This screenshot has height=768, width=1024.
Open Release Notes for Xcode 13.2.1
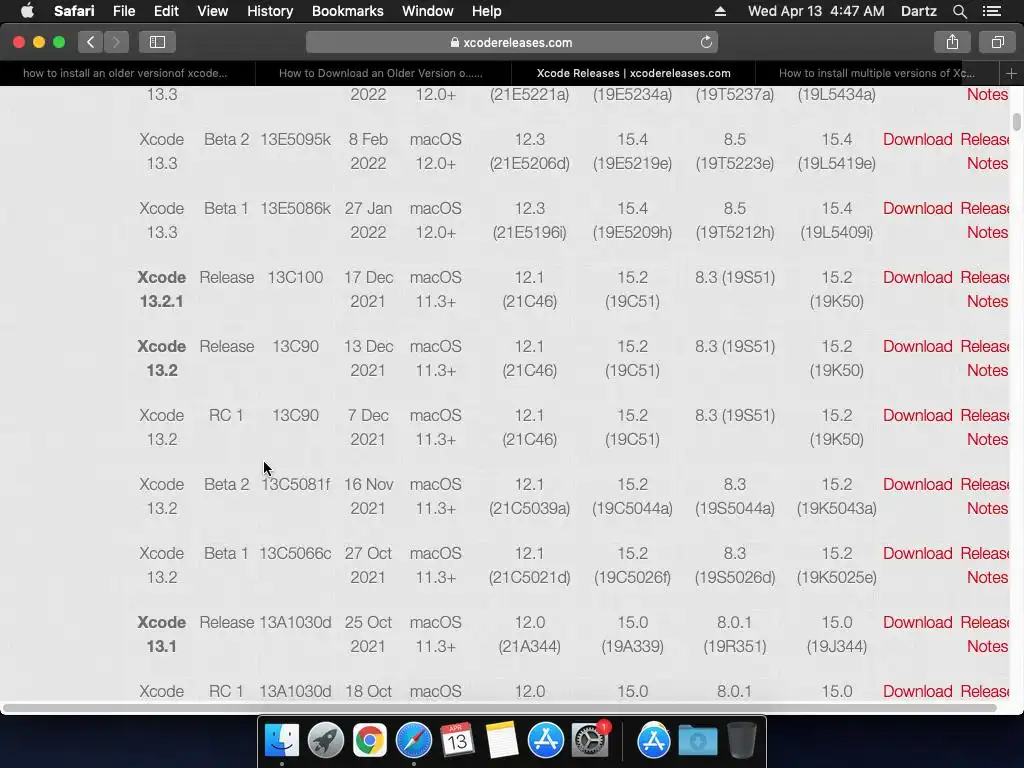985,289
